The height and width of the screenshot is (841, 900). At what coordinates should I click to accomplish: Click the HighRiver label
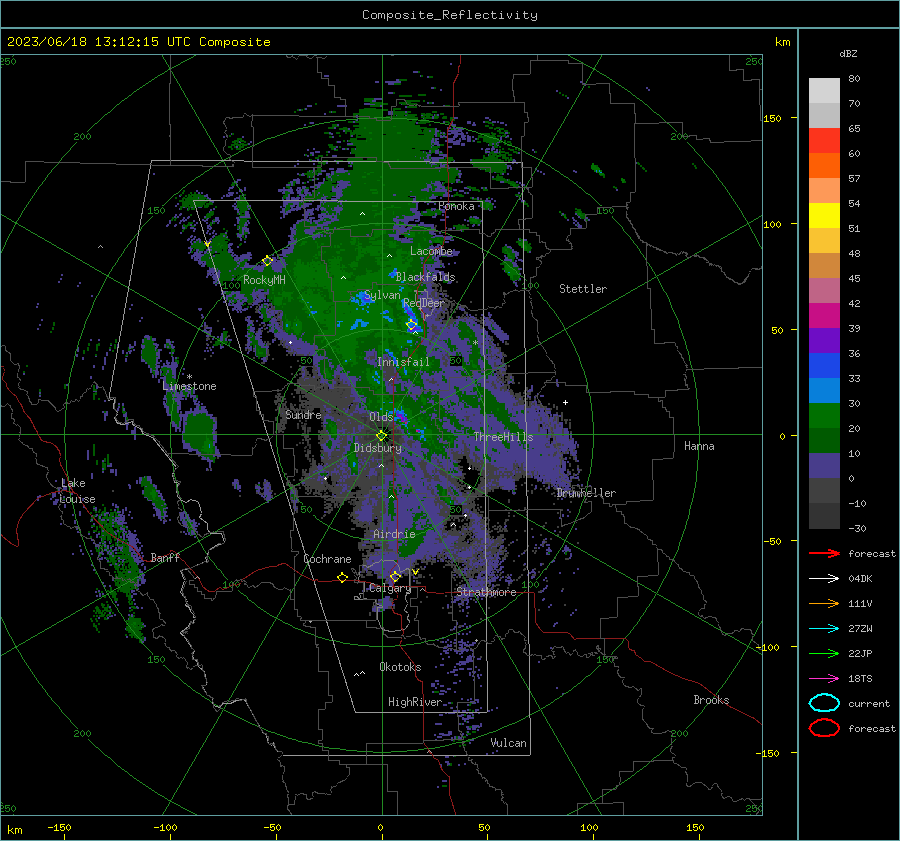pos(415,702)
